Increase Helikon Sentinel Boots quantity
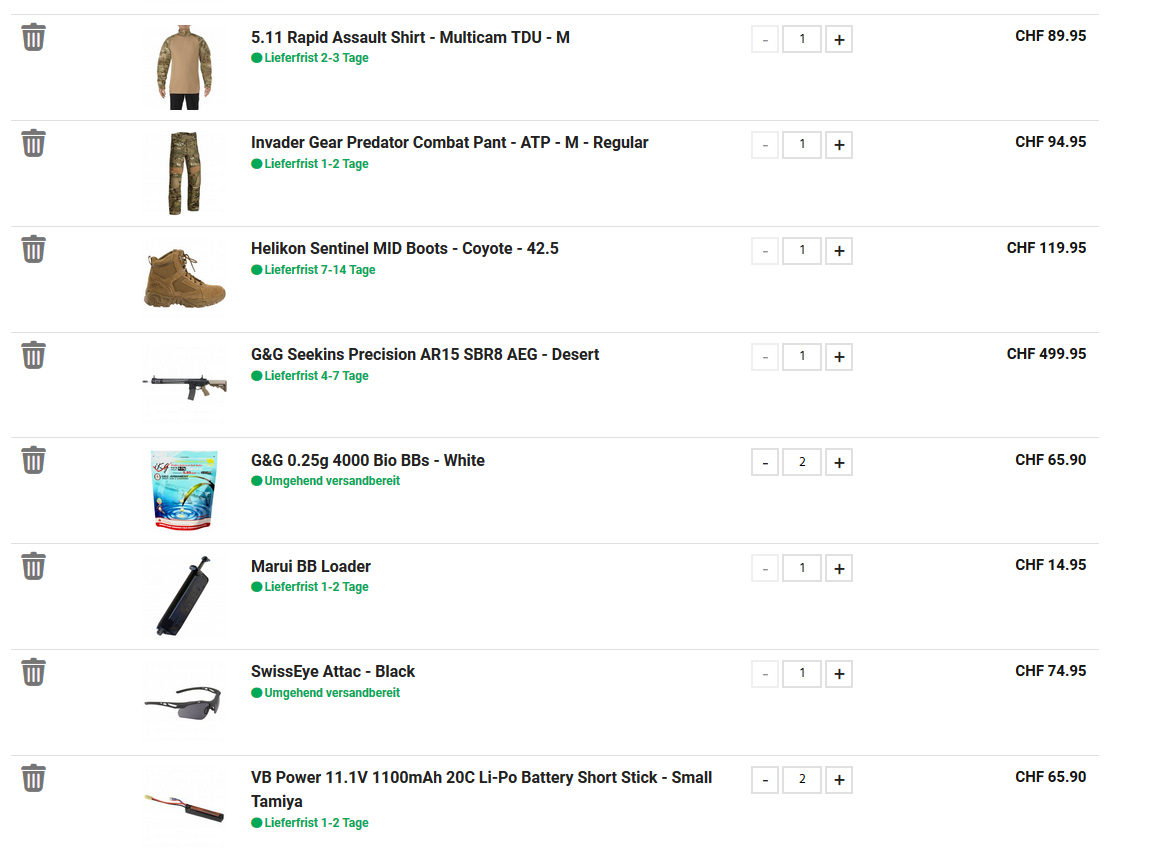Screen dimensions: 1168x860 (839, 251)
